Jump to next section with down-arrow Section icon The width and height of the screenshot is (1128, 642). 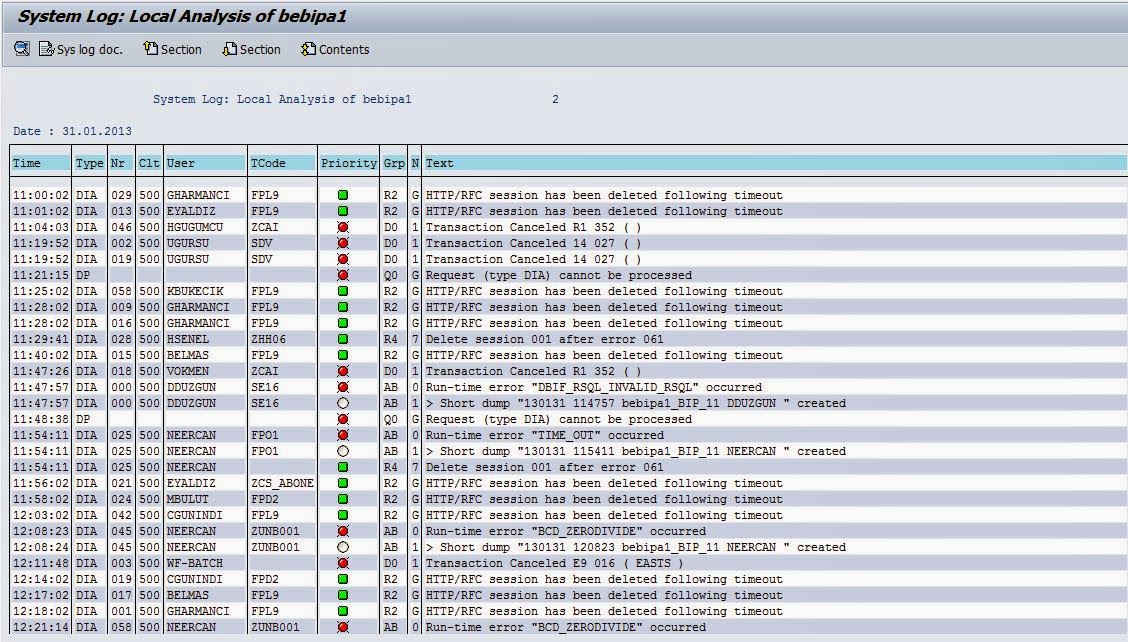click(x=228, y=48)
